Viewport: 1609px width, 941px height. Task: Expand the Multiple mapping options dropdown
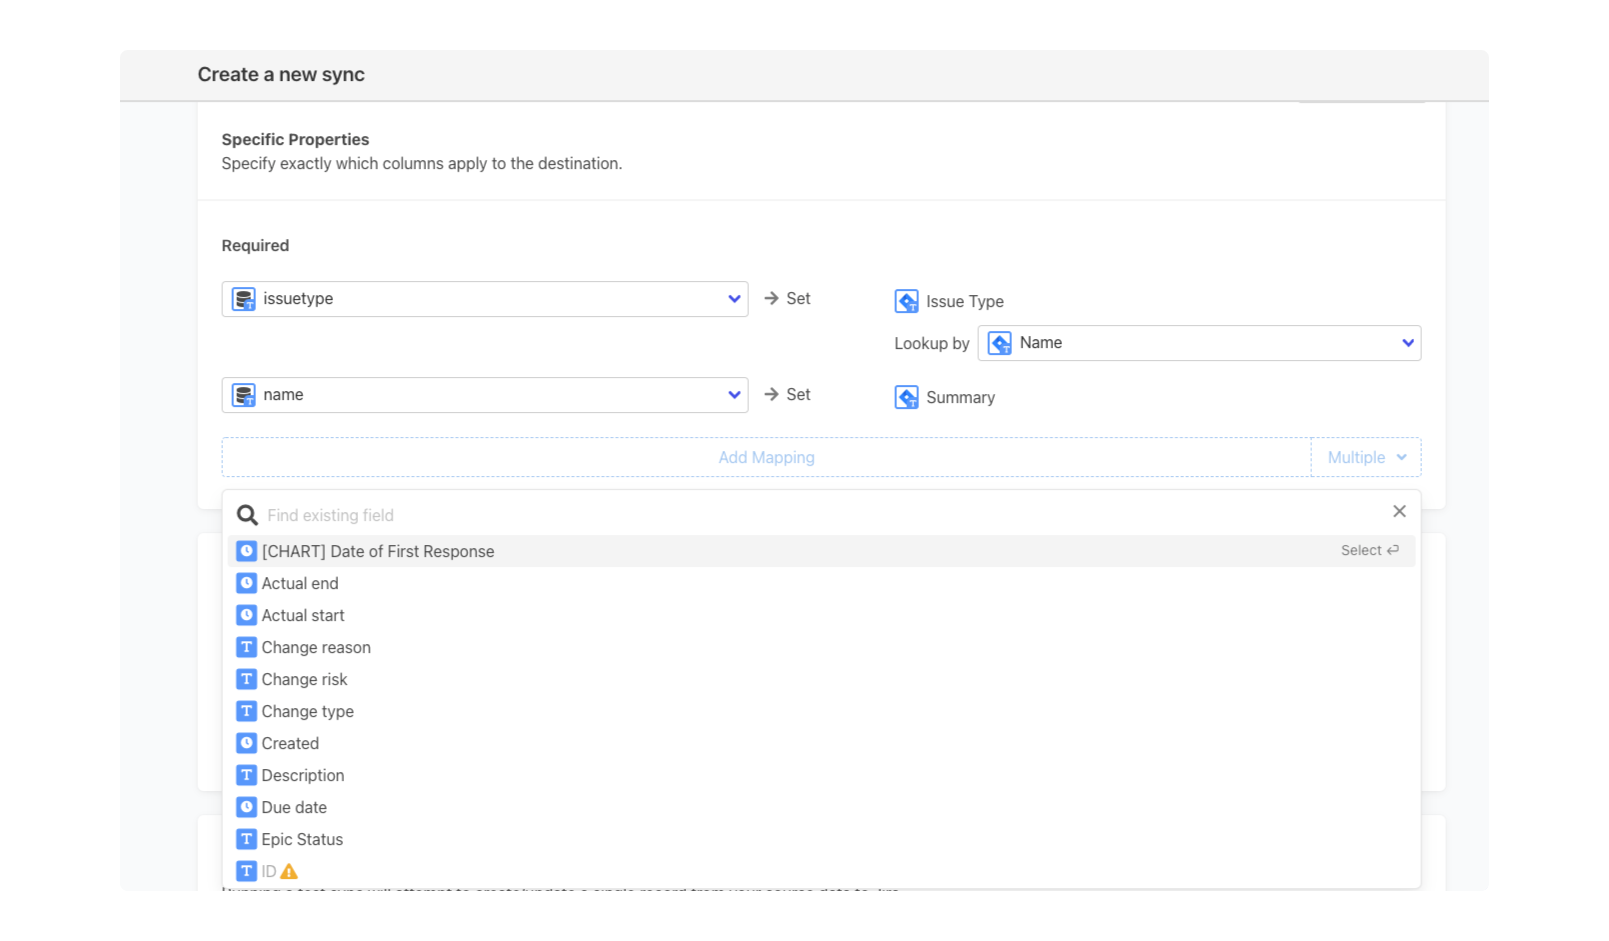tap(1366, 457)
